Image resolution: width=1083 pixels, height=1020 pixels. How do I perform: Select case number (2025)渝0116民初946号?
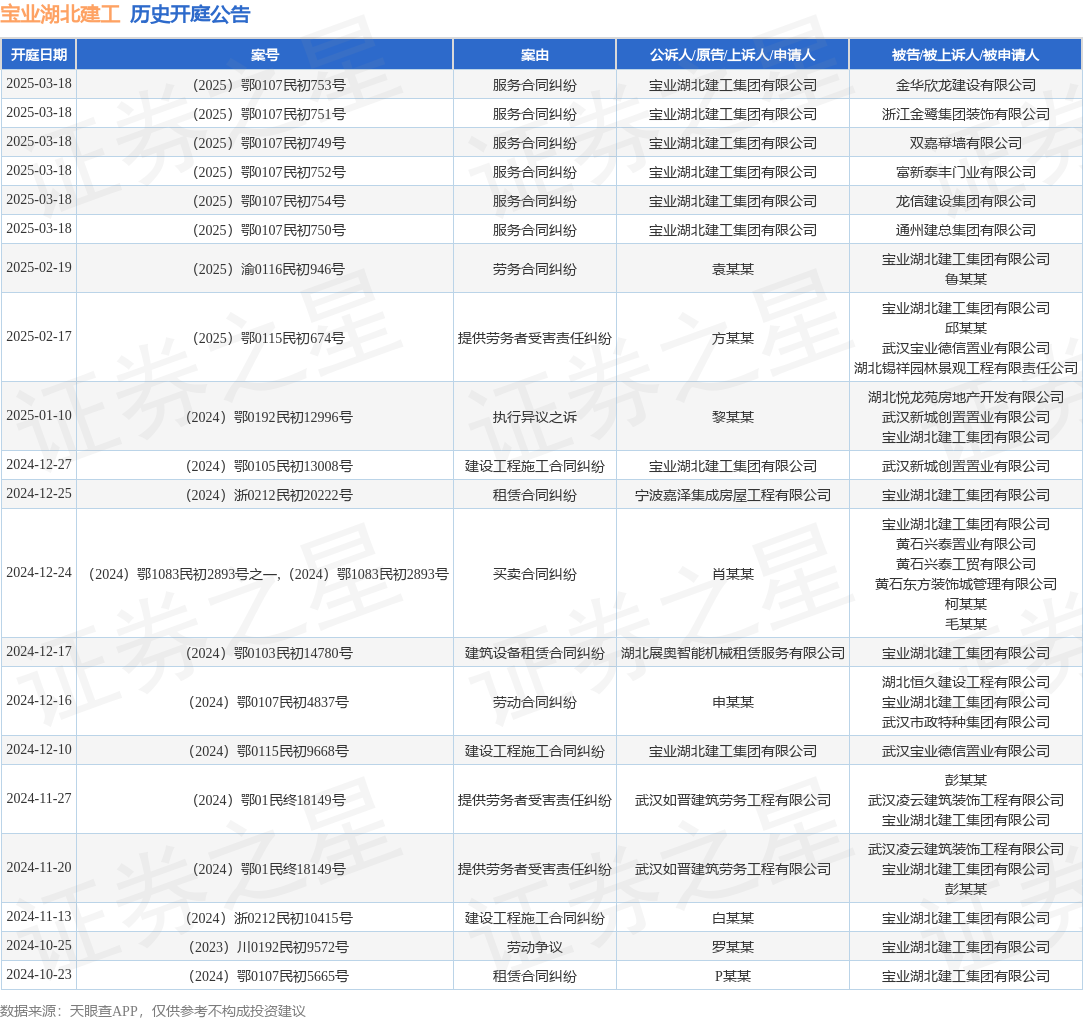pyautogui.click(x=269, y=269)
